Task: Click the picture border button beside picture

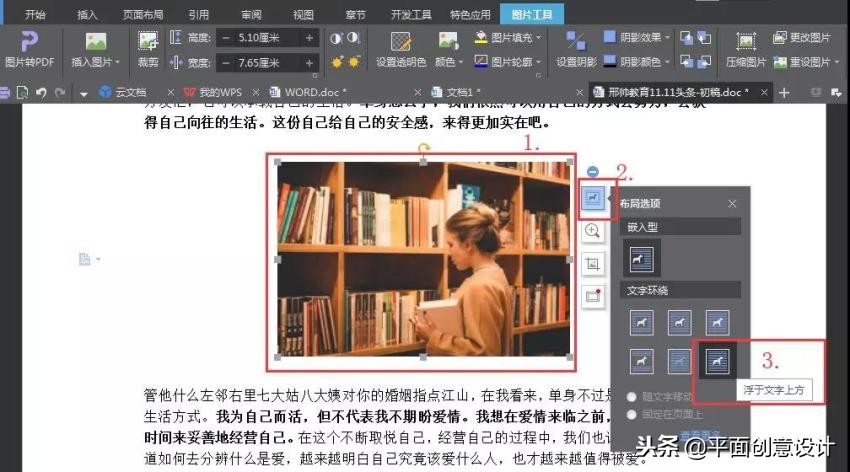Action: click(593, 296)
